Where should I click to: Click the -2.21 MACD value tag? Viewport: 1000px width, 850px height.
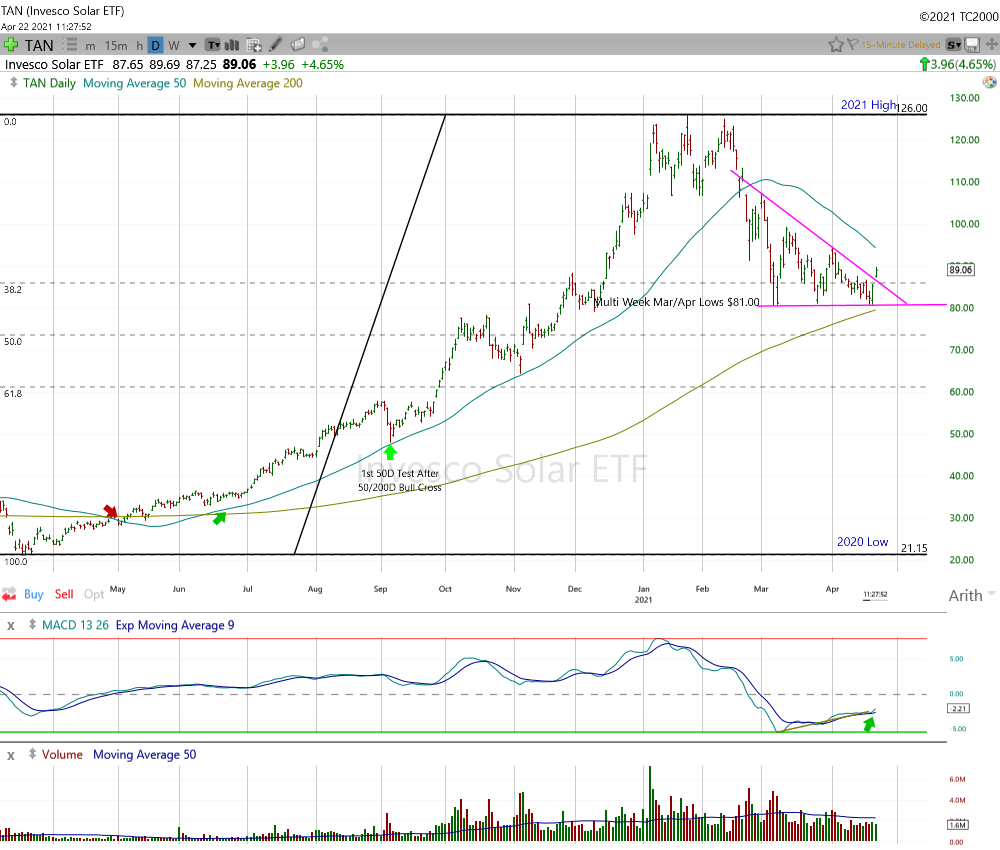(x=959, y=708)
